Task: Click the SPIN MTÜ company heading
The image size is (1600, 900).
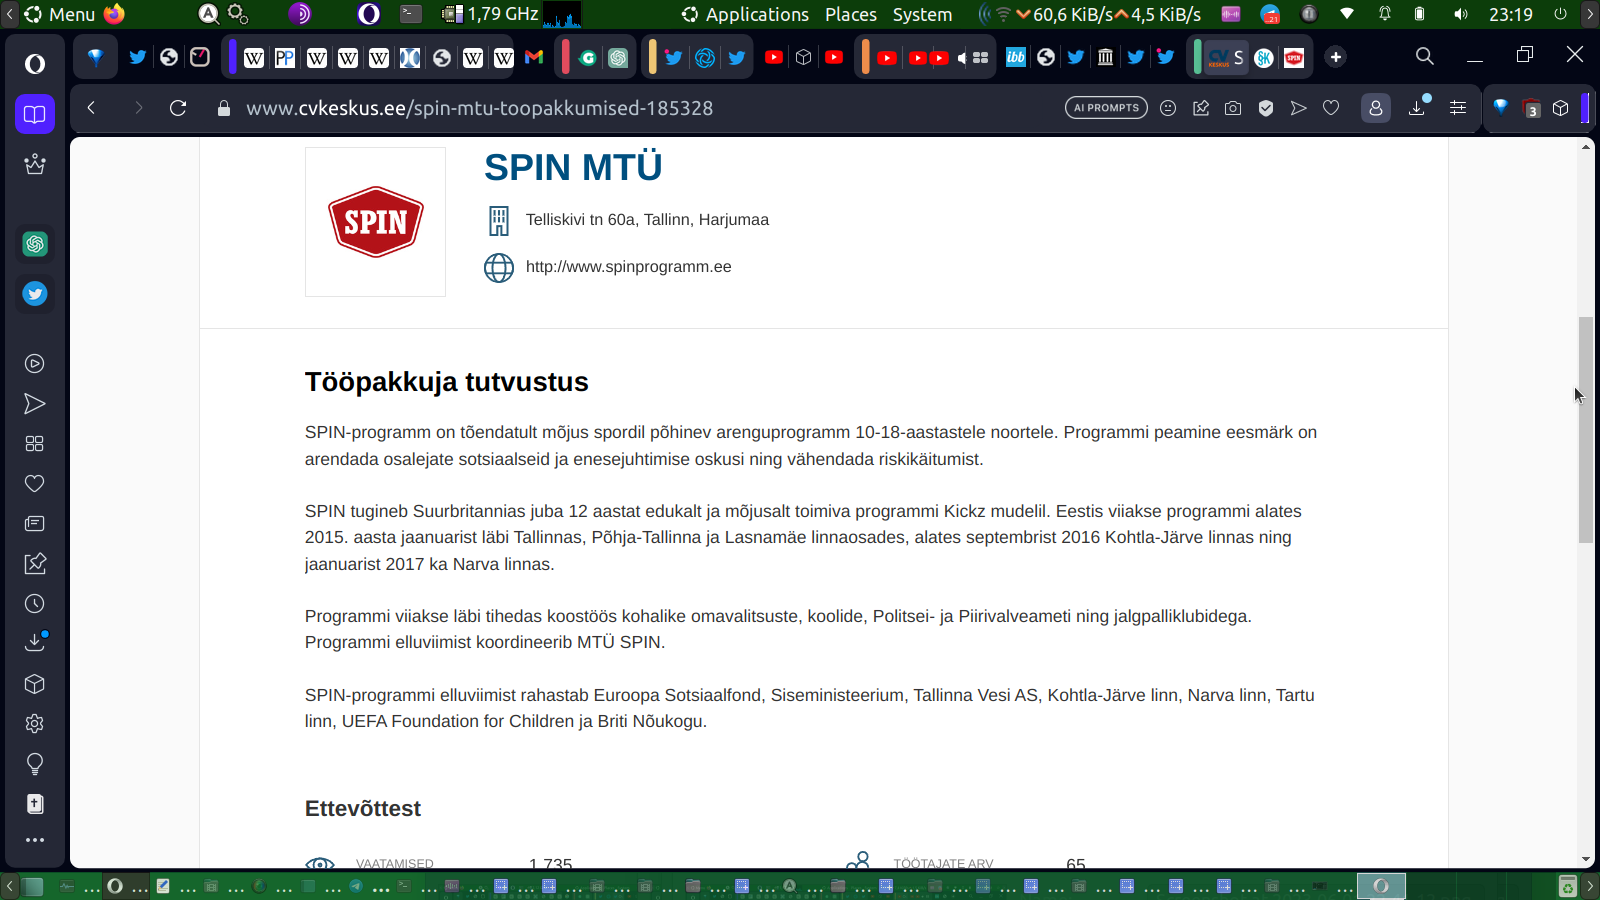Action: [573, 167]
